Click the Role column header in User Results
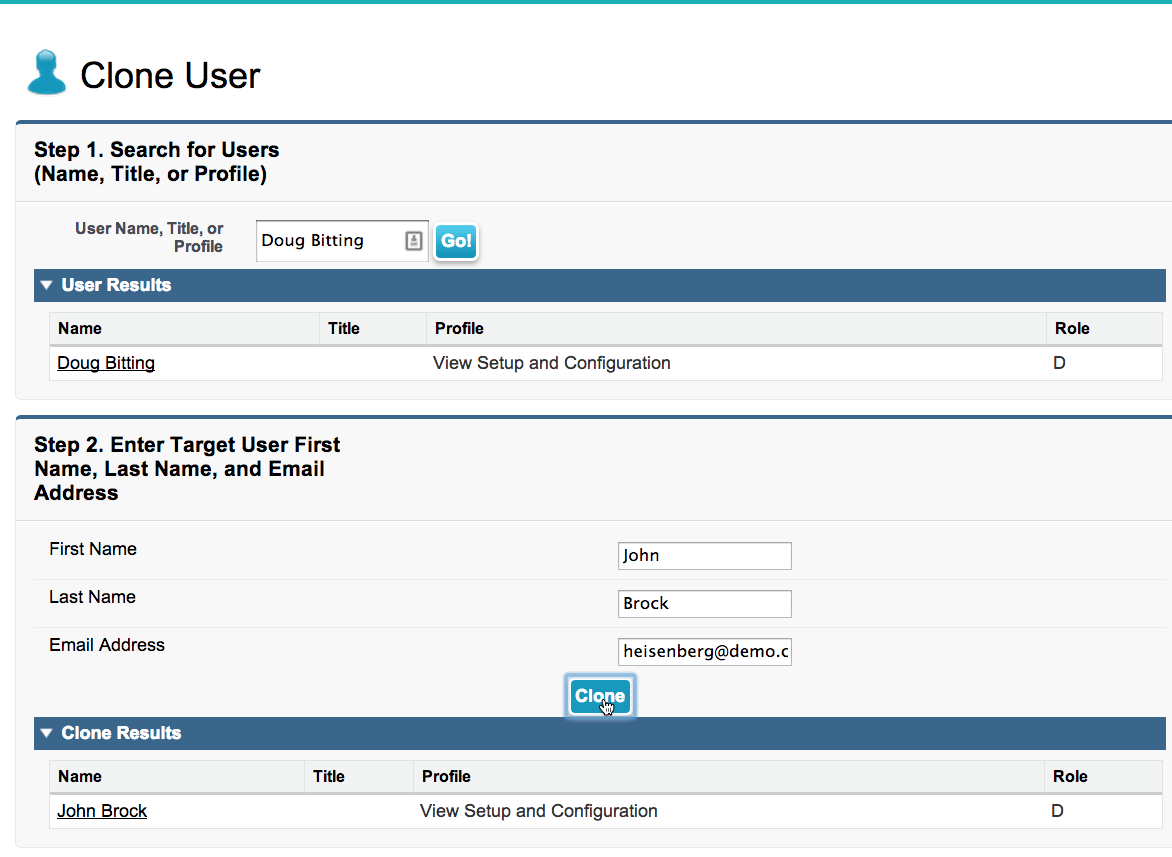Screen dimensions: 1172x857 click(1072, 328)
